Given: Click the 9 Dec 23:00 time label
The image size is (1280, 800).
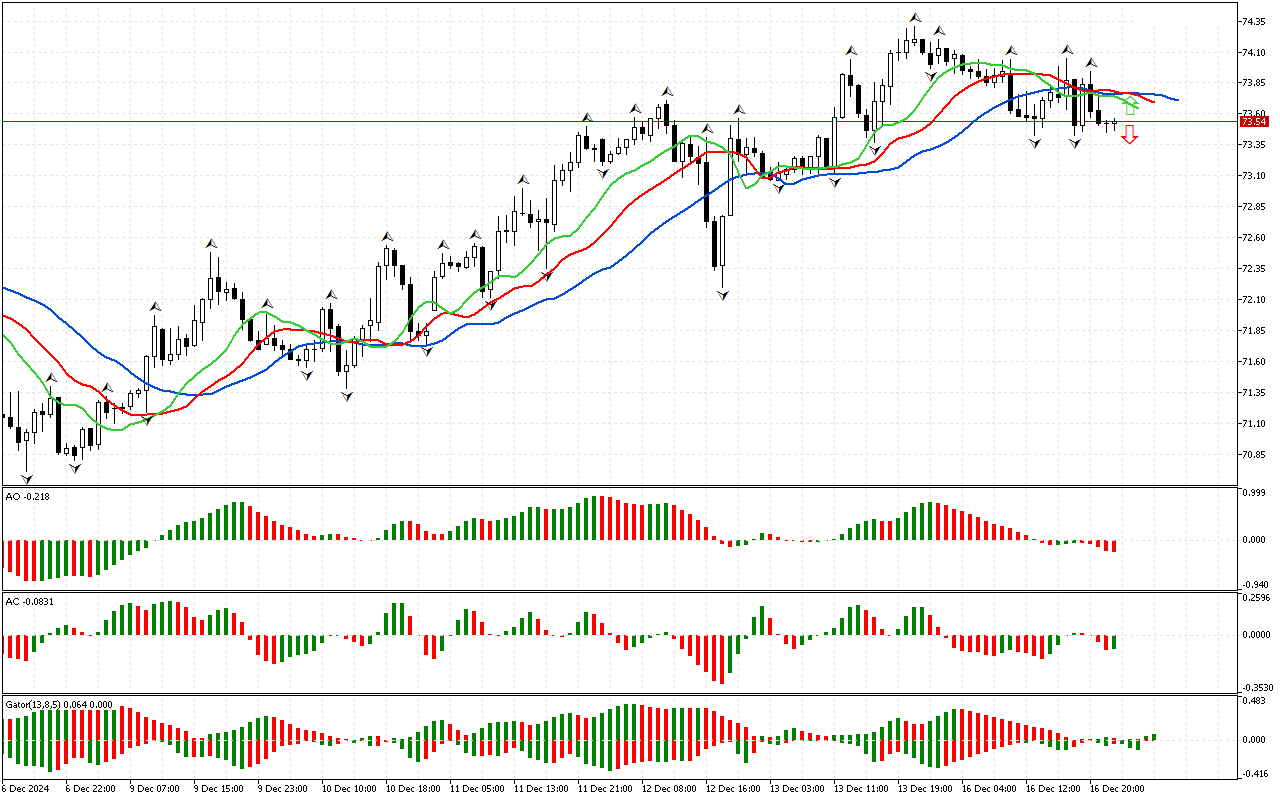Looking at the screenshot, I should [283, 789].
